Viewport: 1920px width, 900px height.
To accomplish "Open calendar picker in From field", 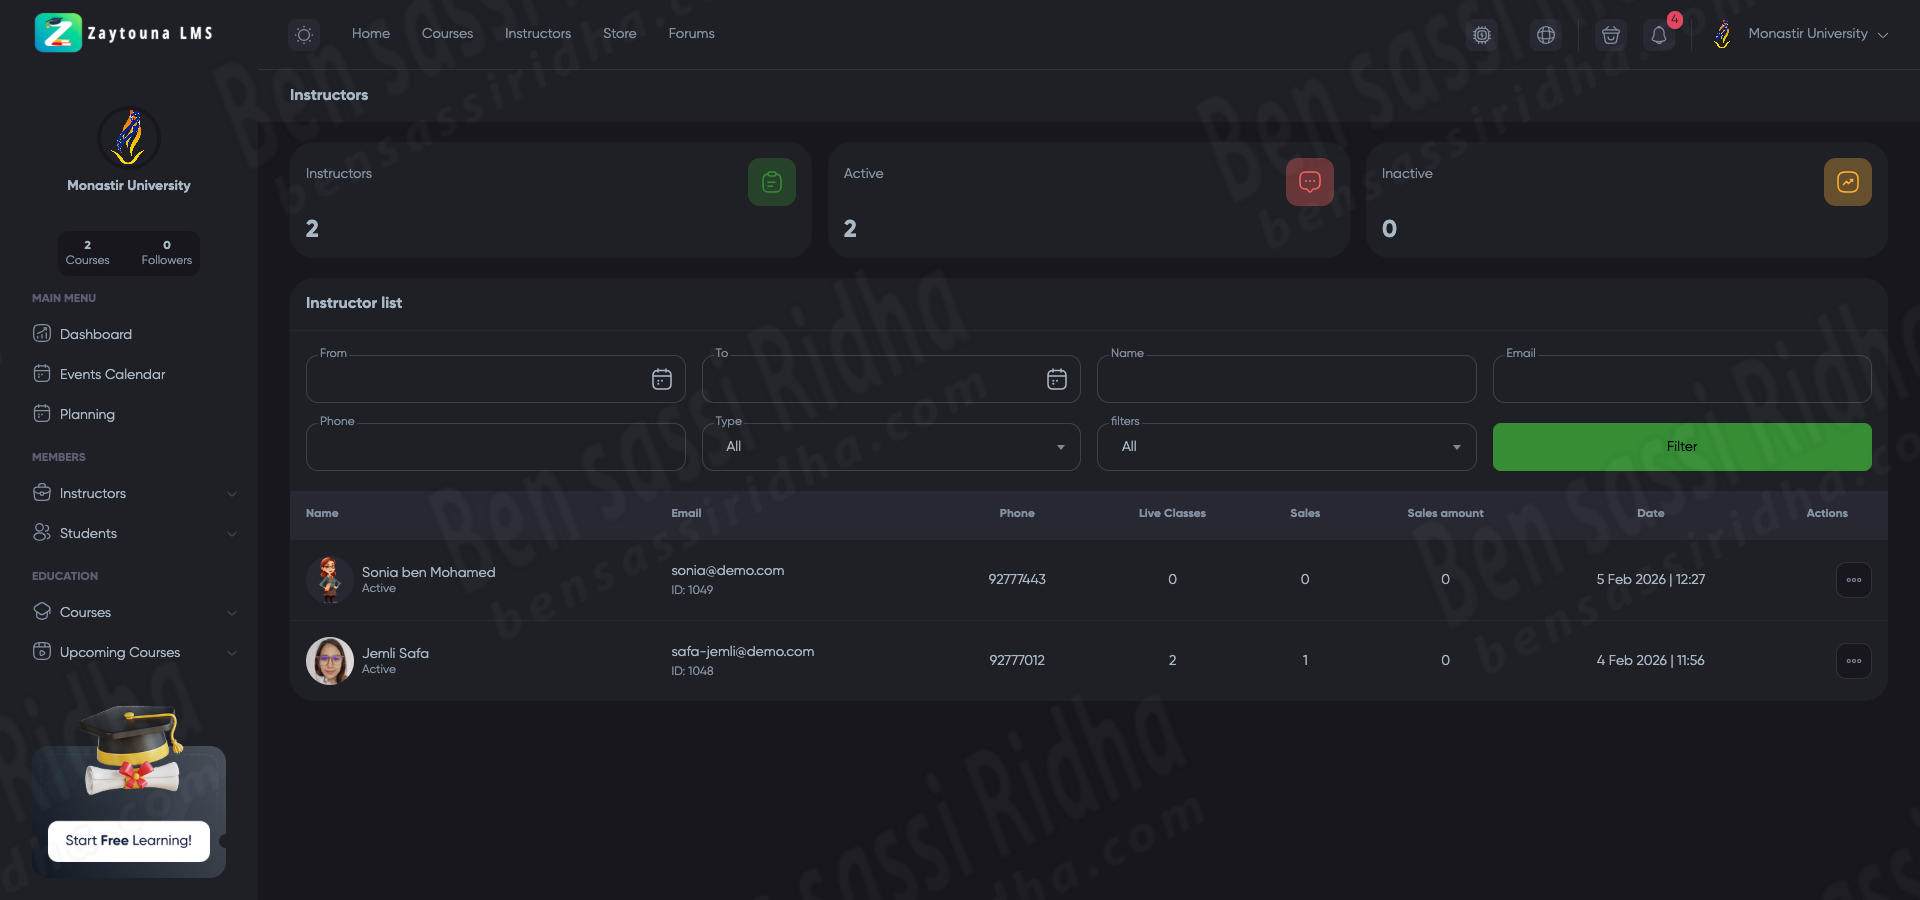I will click(662, 379).
